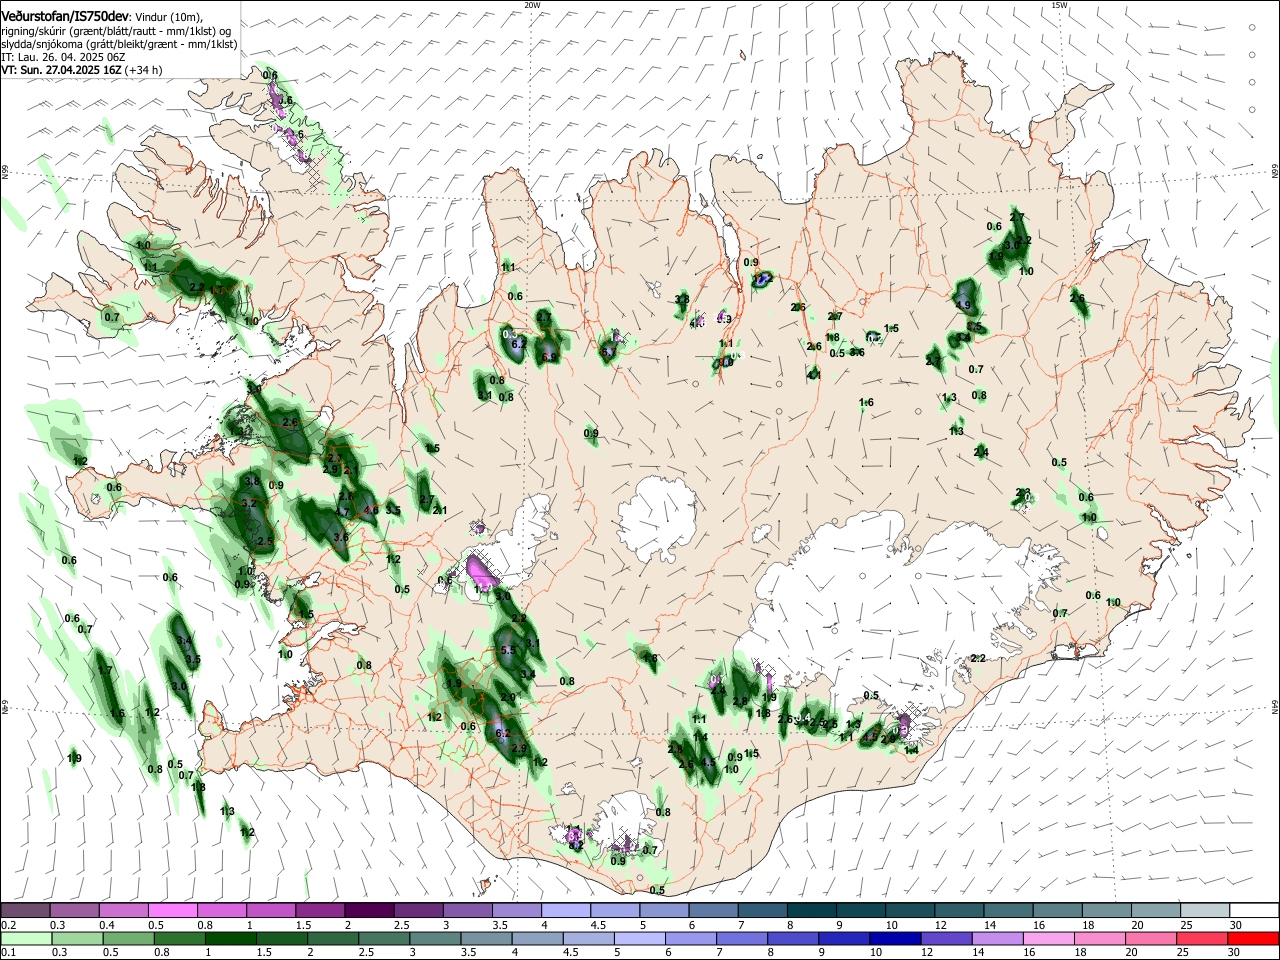
Task: Select the palest green rain swatch between 0.1 and 0.3
Action: (25, 938)
